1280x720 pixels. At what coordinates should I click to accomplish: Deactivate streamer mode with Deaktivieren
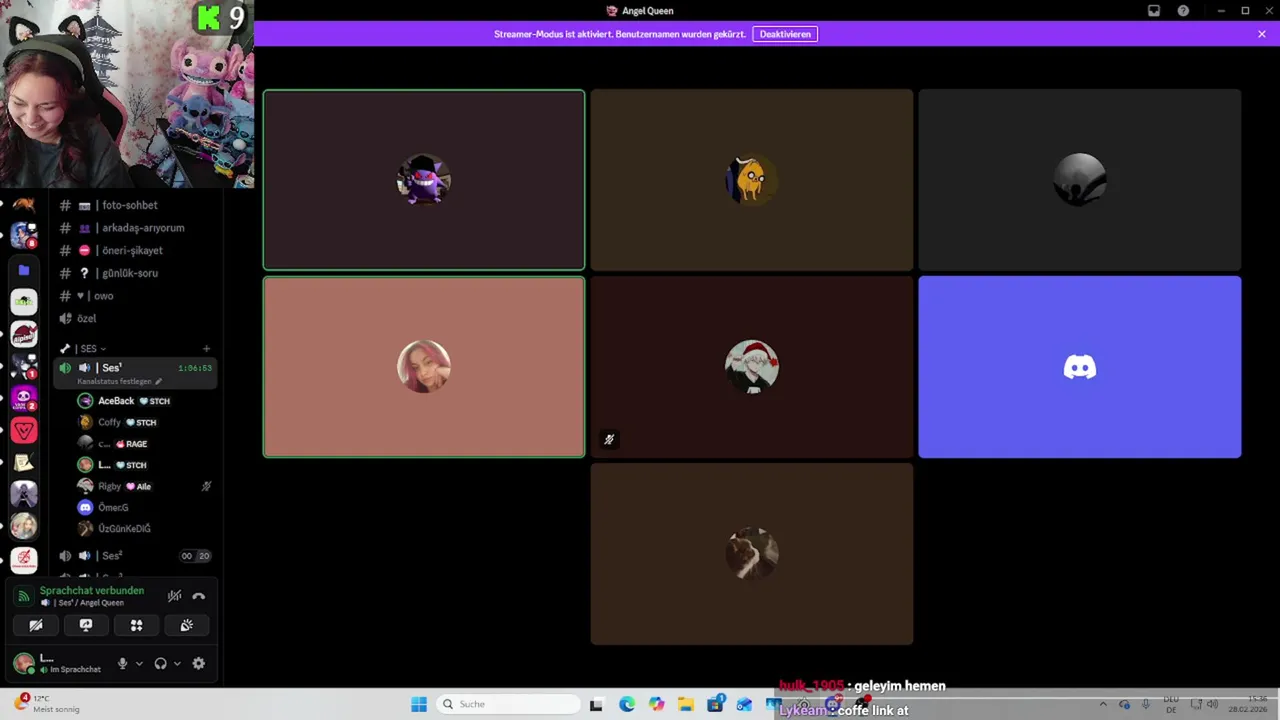click(x=785, y=34)
